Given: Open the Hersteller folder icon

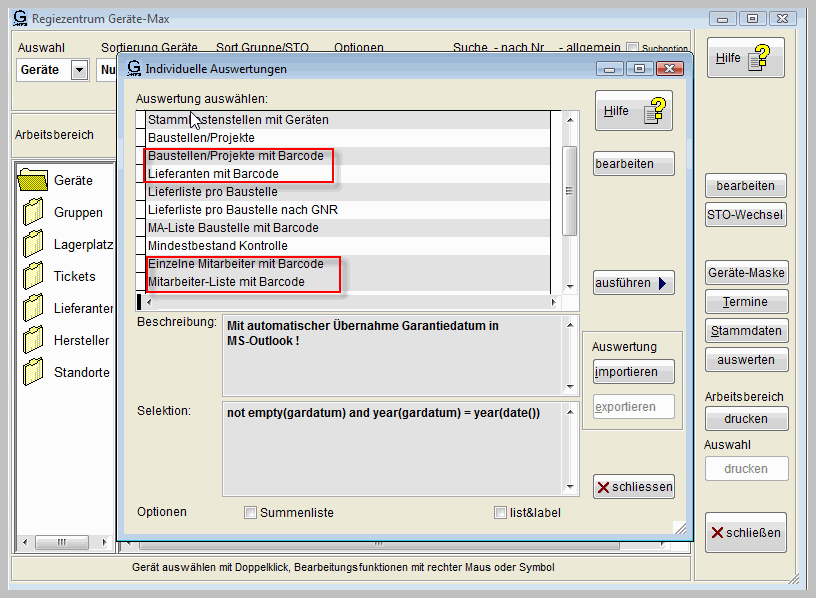Looking at the screenshot, I should tap(34, 340).
